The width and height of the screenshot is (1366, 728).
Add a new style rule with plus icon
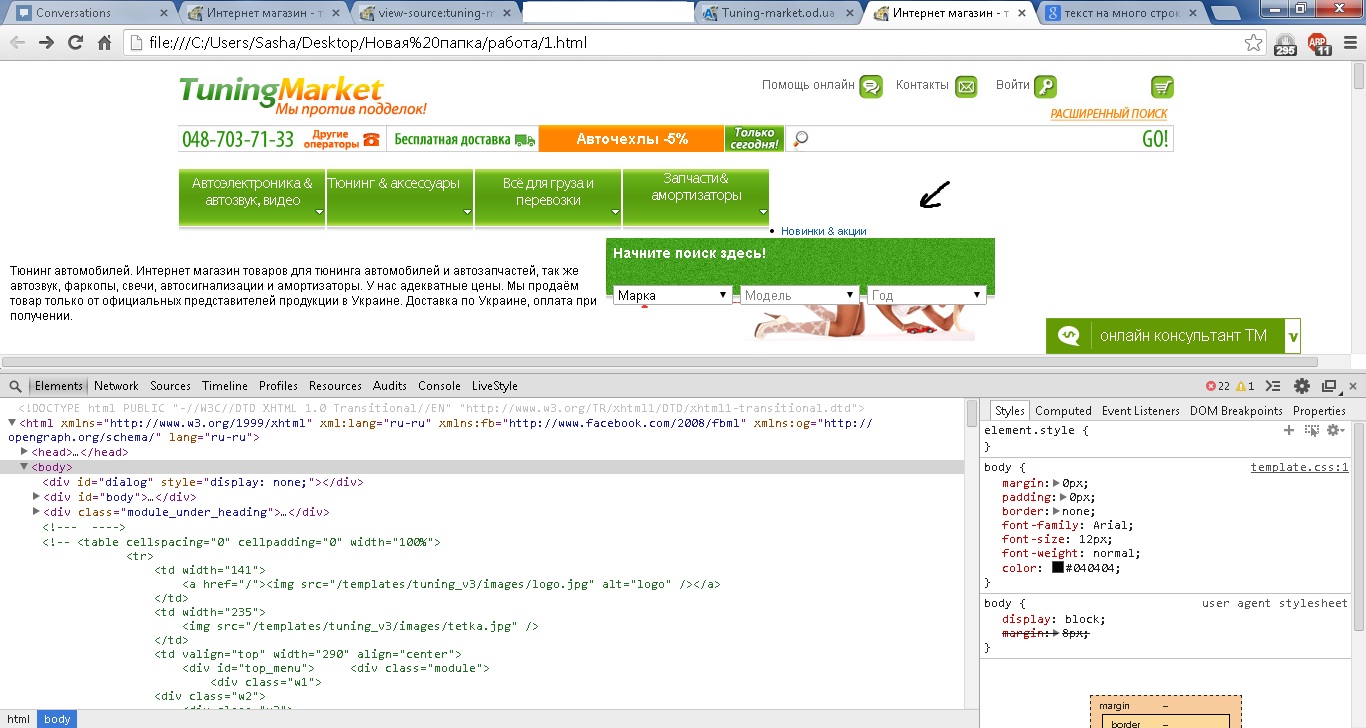point(1290,430)
